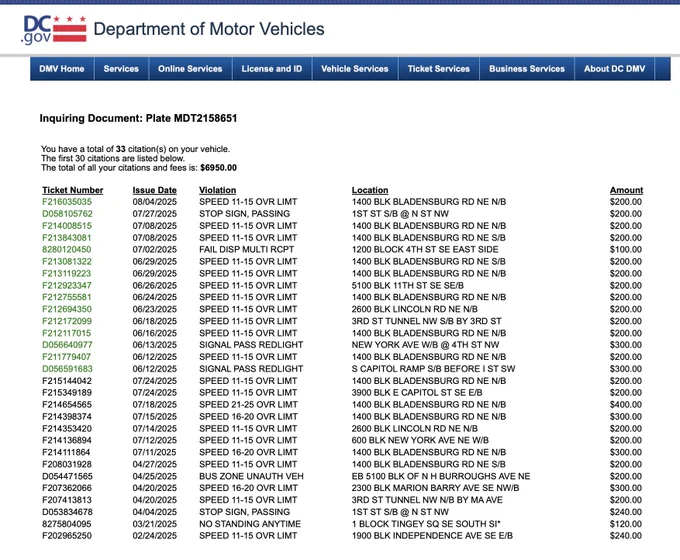680x560 pixels.
Task: Select ticket number D054471565
Action: click(x=67, y=476)
